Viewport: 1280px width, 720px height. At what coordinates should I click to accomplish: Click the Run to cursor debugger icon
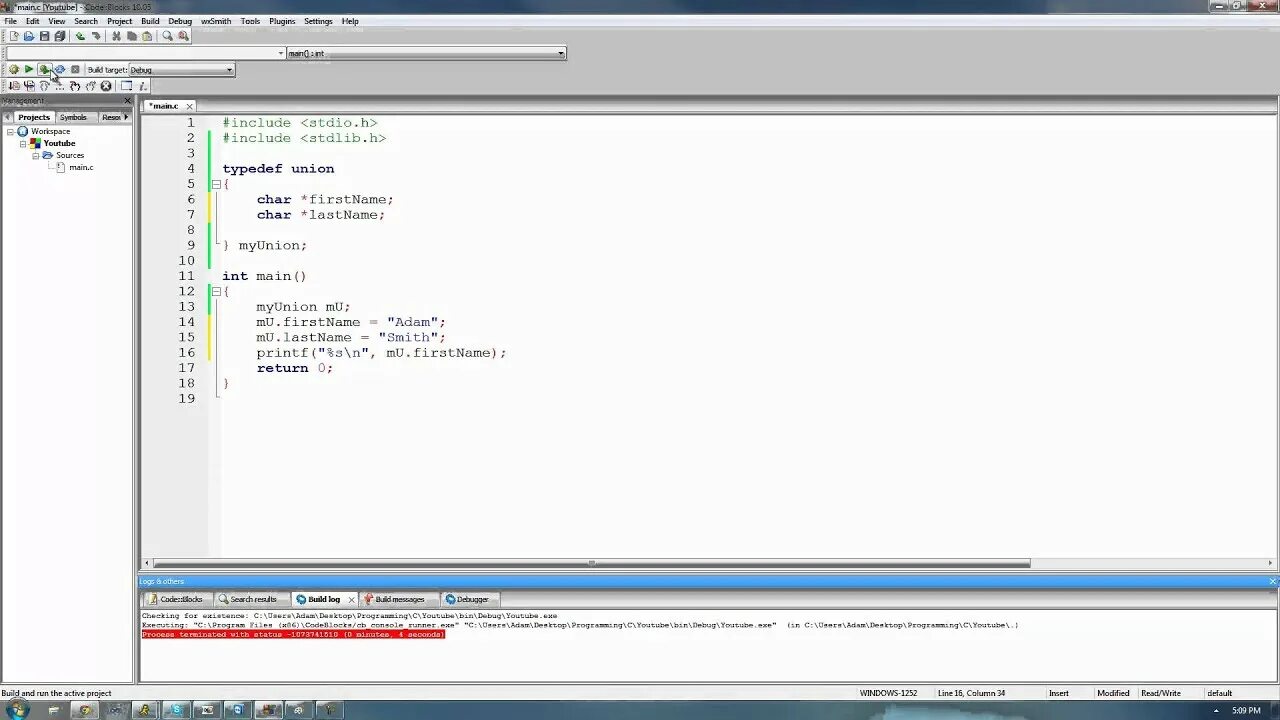[29, 86]
